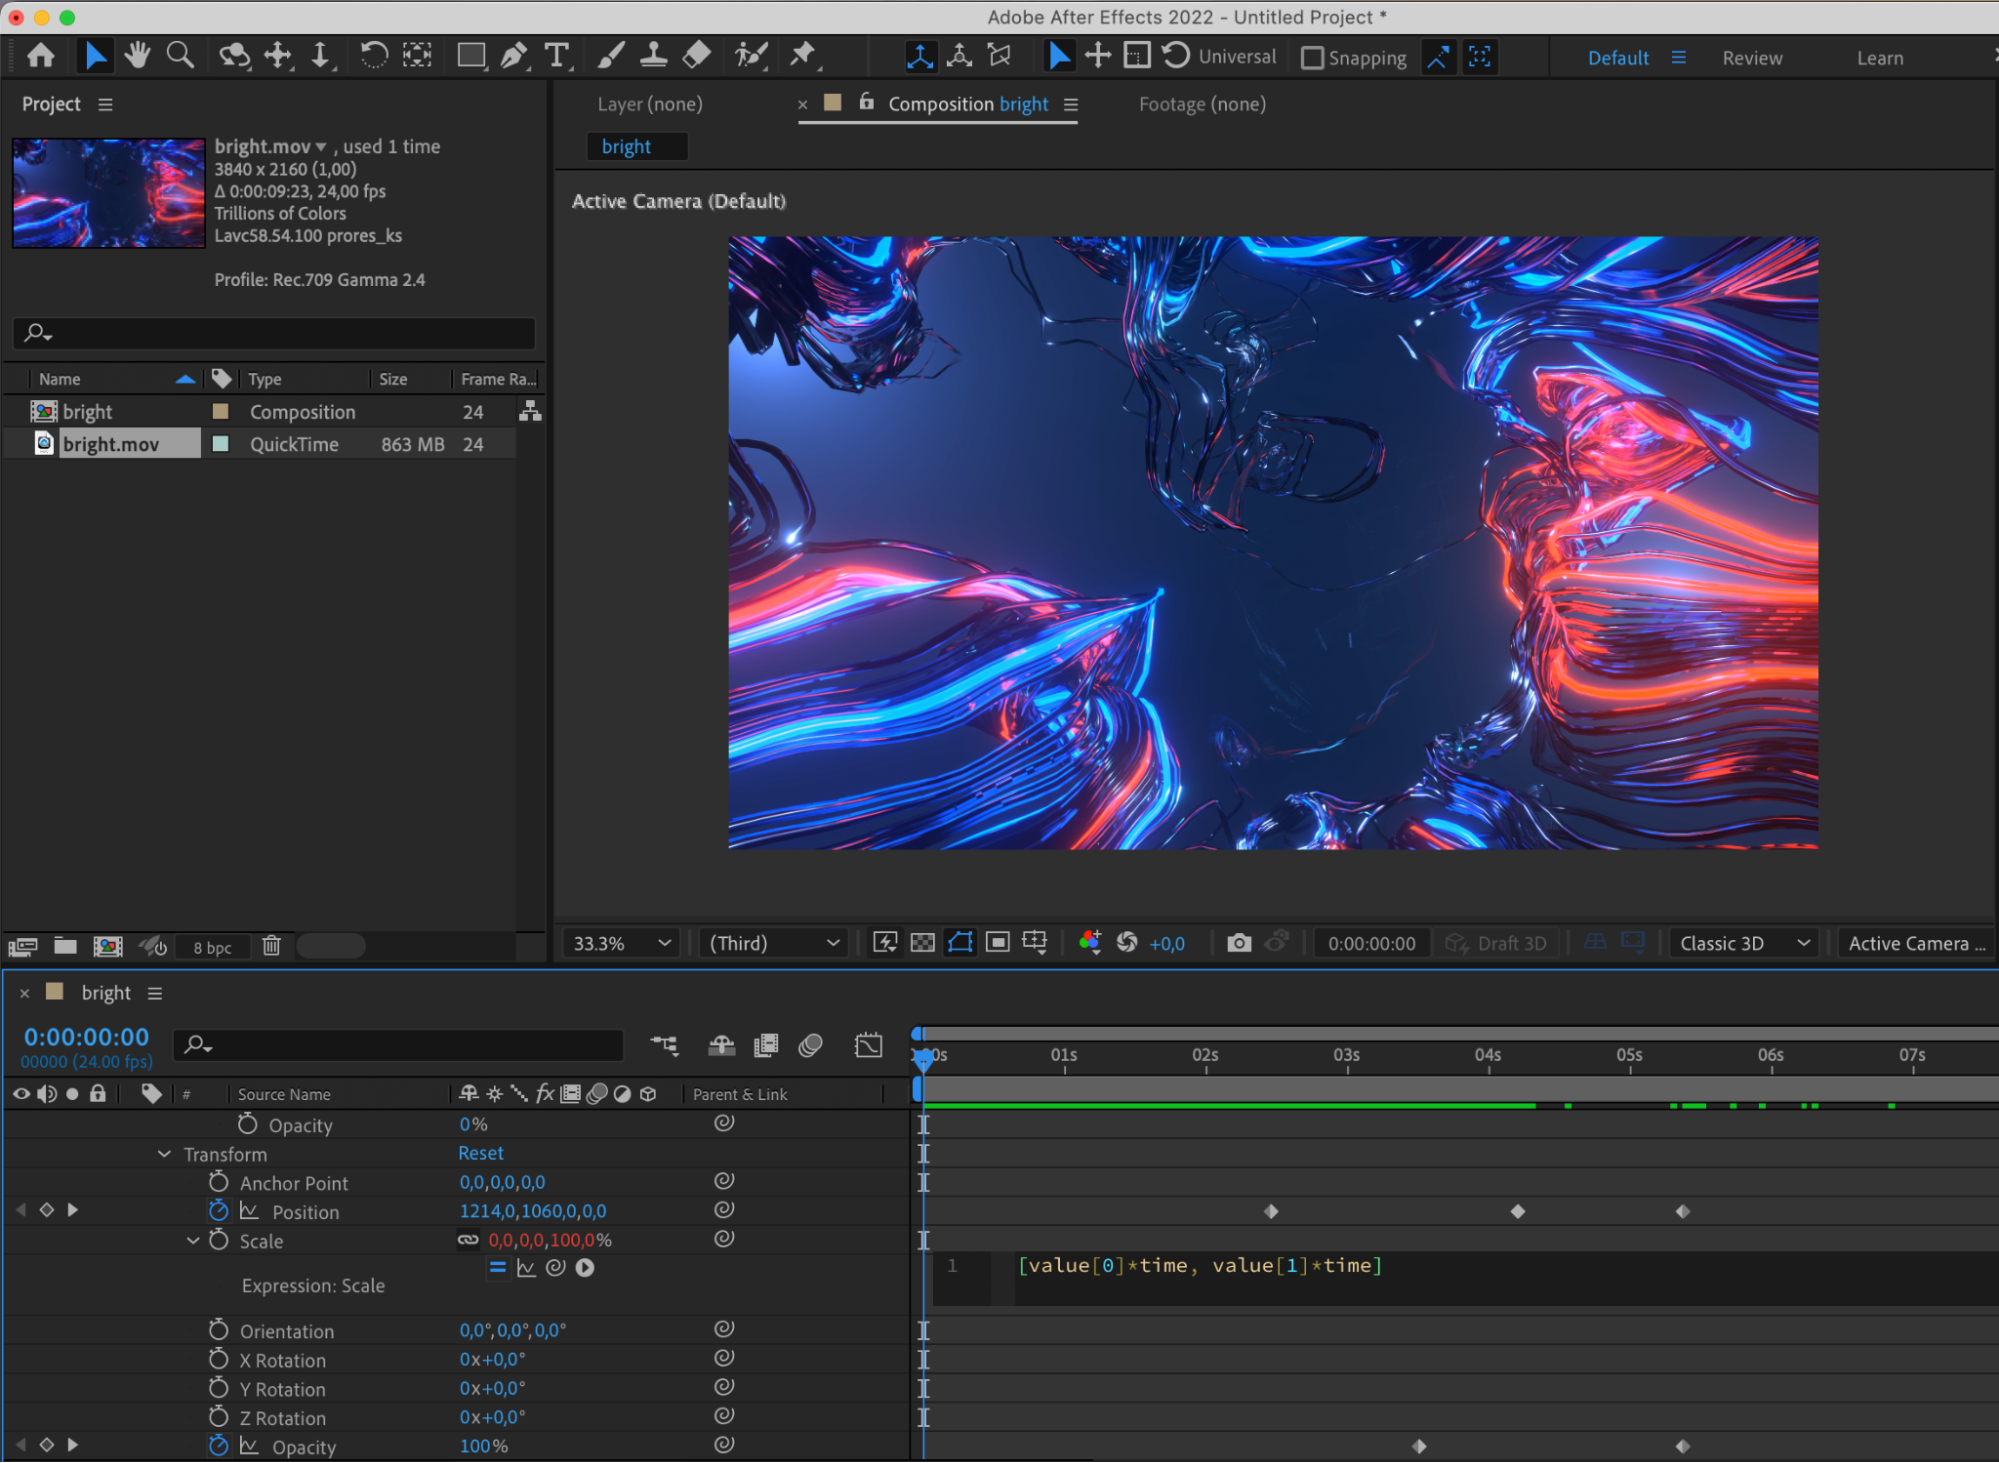This screenshot has height=1463, width=1999.
Task: Open the Footage (none) tab
Action: (1201, 104)
